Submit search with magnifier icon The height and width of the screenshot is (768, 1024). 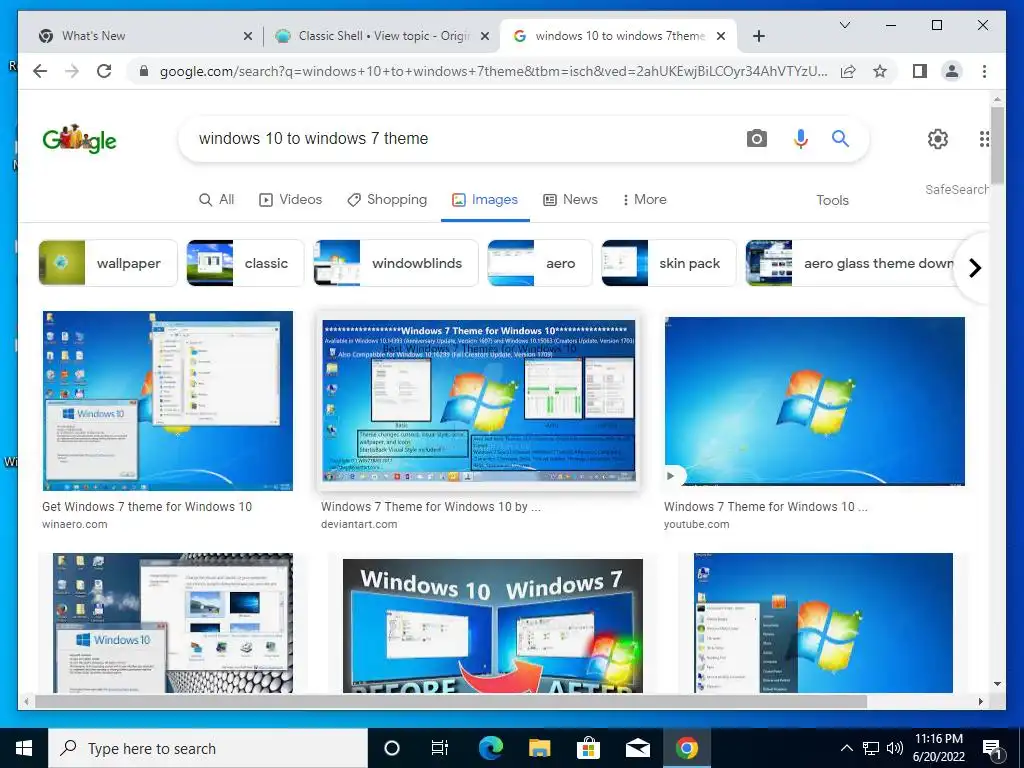pos(840,138)
